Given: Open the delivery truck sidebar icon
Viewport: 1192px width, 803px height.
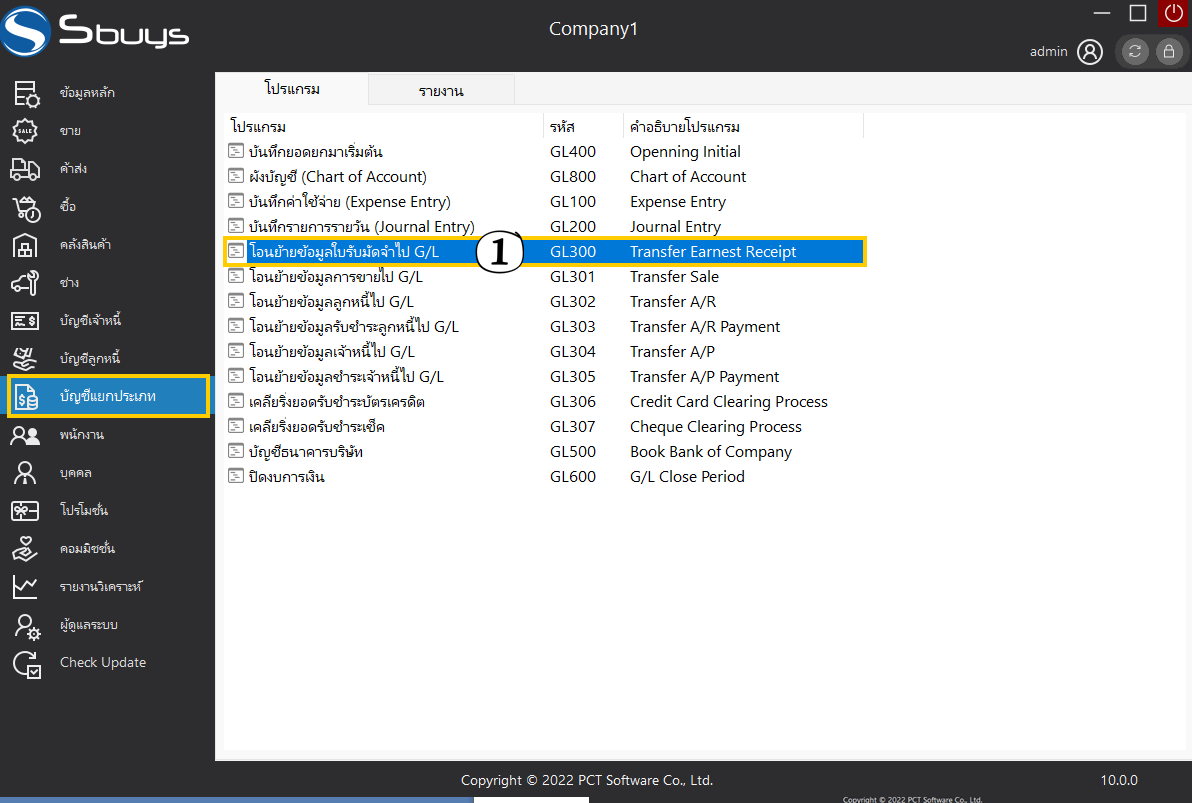Looking at the screenshot, I should coord(25,169).
